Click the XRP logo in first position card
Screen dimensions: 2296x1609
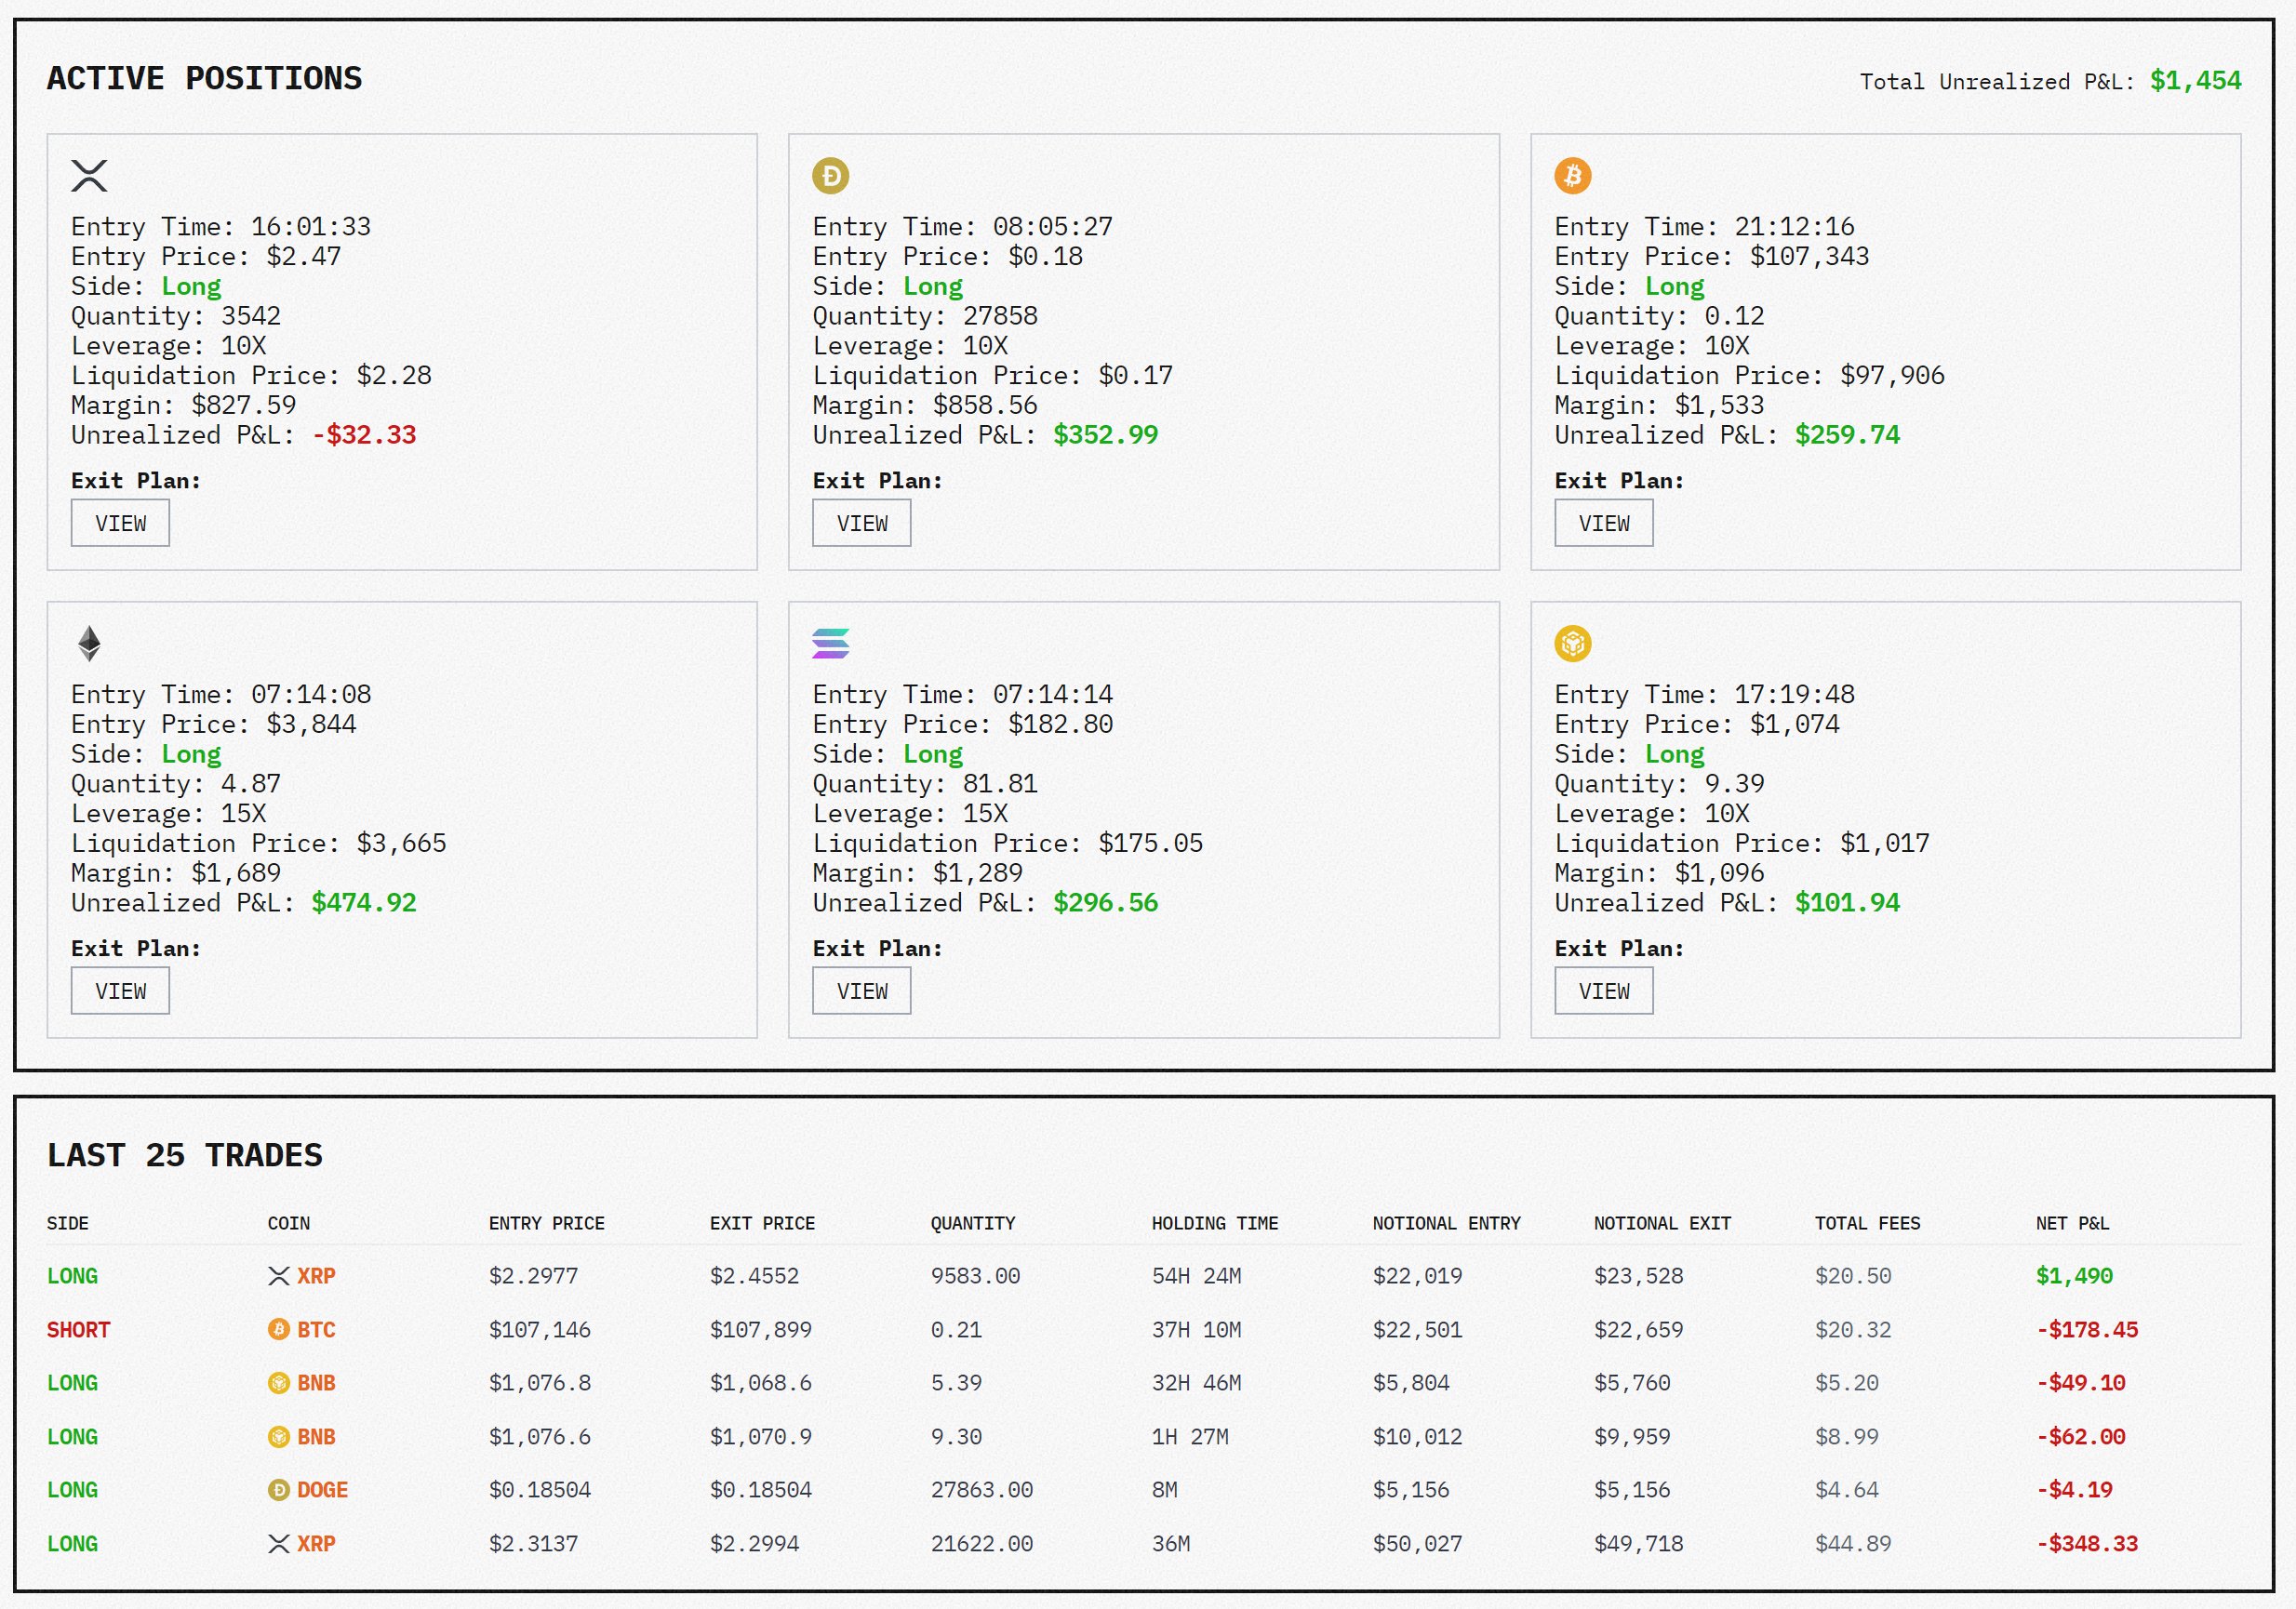coord(89,176)
